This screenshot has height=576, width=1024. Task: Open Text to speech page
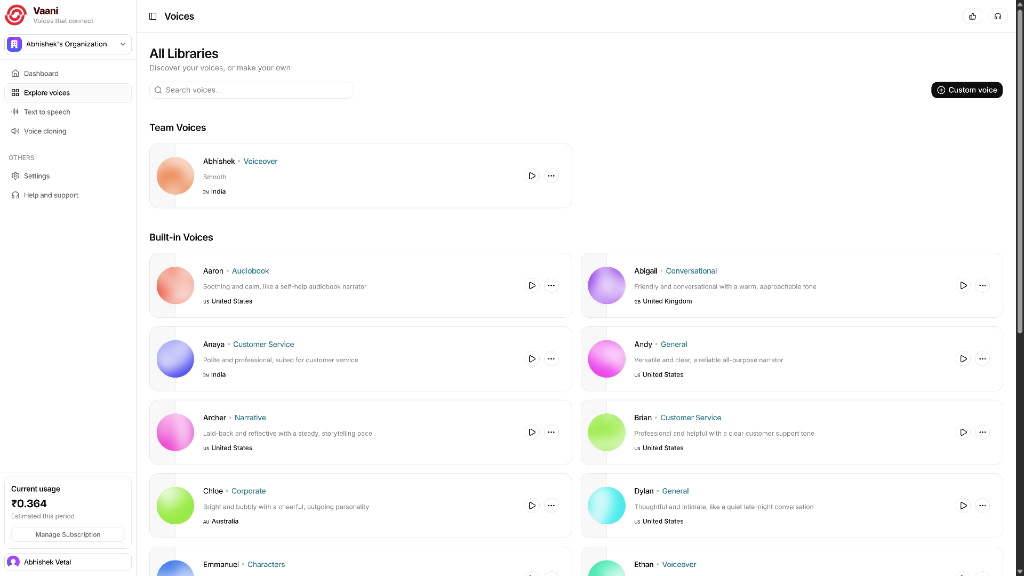coord(68,112)
